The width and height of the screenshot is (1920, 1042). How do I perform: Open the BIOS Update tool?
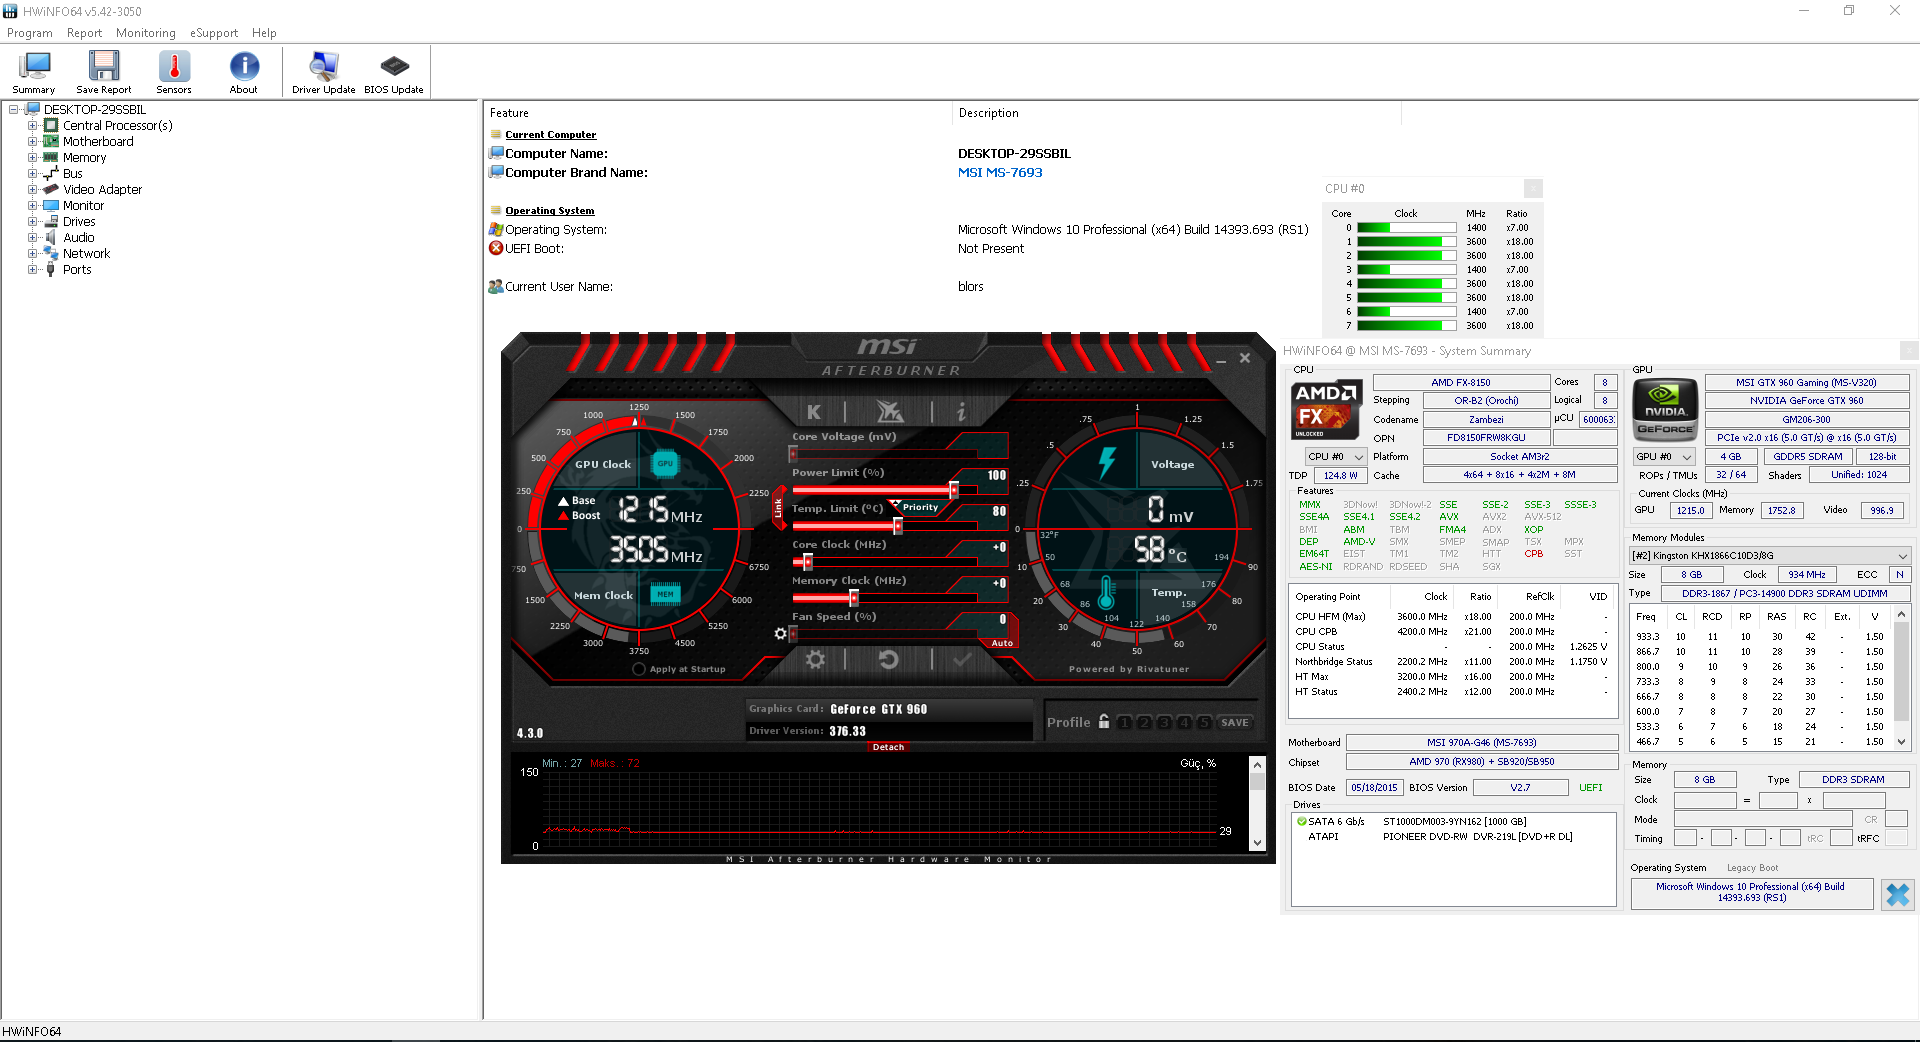point(394,72)
